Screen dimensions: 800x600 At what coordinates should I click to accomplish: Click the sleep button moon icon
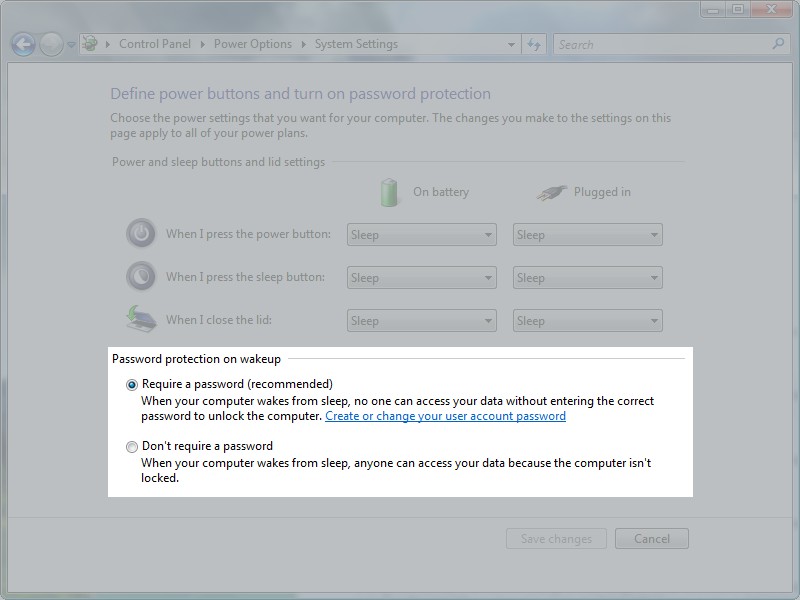[x=141, y=277]
